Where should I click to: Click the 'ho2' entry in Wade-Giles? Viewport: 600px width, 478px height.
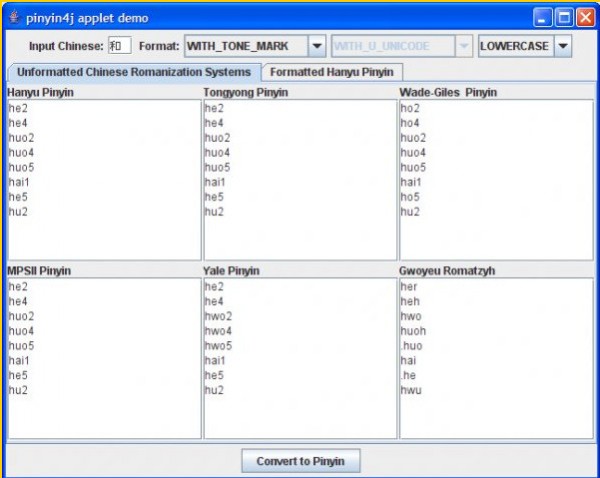410,108
